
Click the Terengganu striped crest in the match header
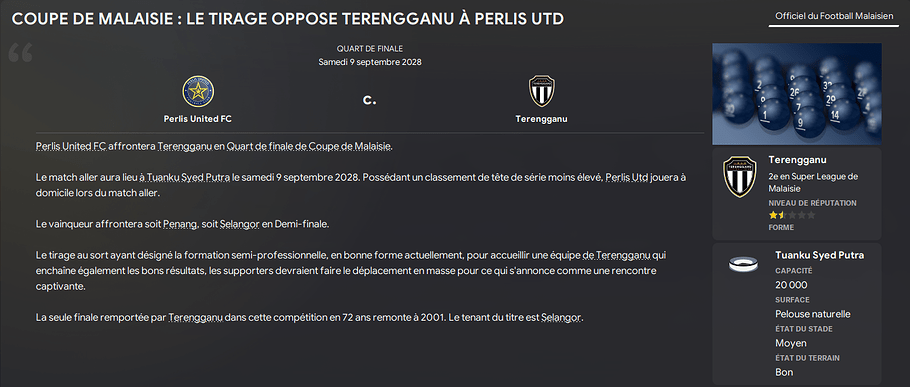[x=541, y=91]
